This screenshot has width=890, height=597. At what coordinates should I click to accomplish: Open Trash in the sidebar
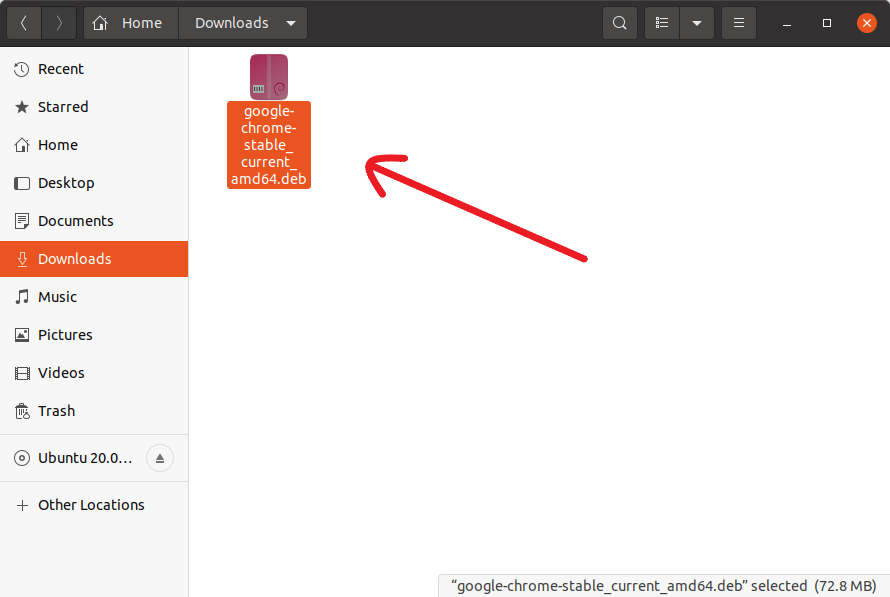(94, 411)
